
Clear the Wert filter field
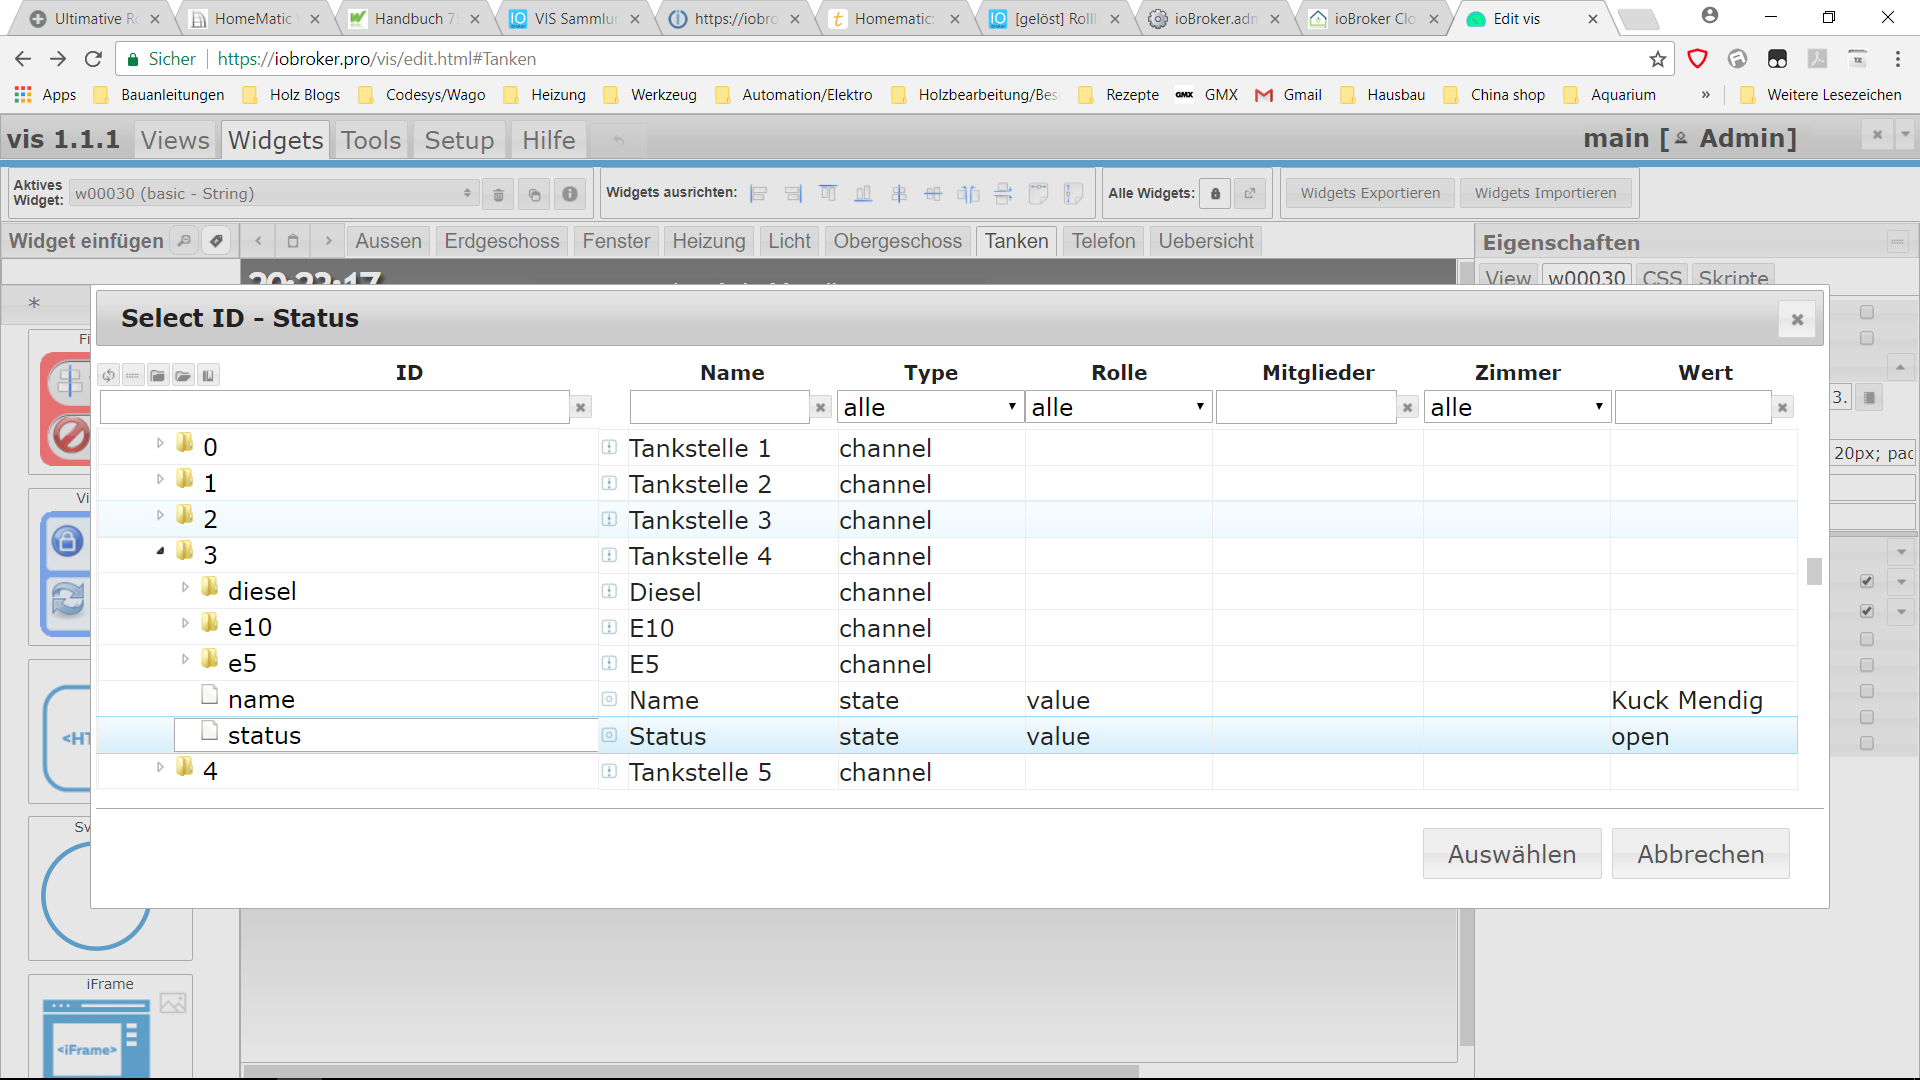[1782, 407]
